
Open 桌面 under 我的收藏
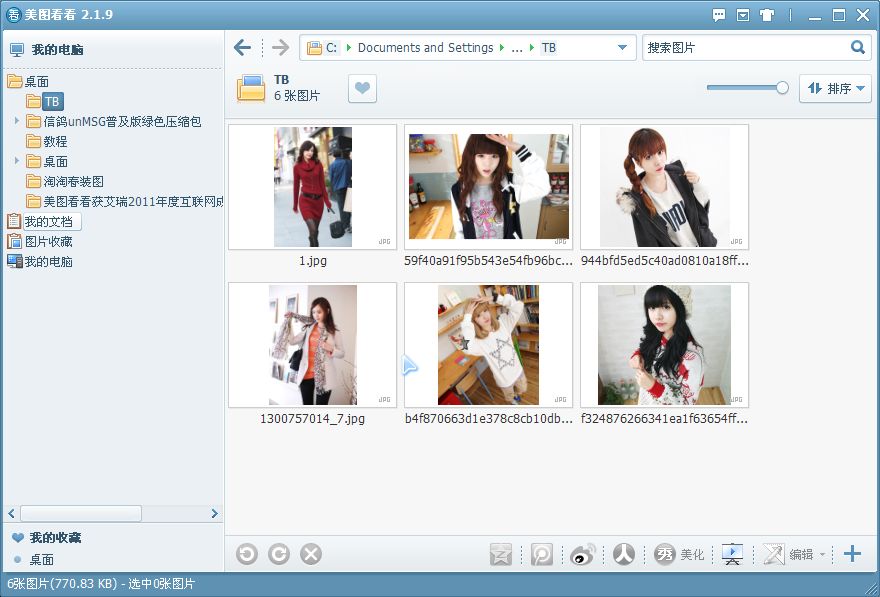(42, 559)
